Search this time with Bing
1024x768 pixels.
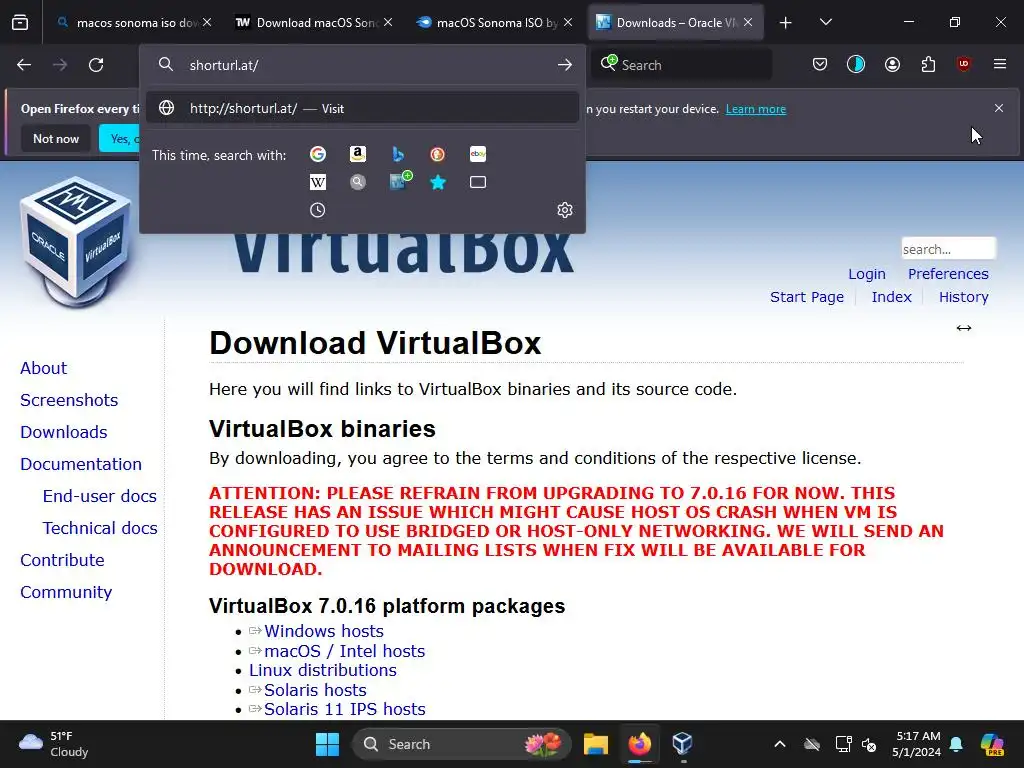(x=398, y=154)
